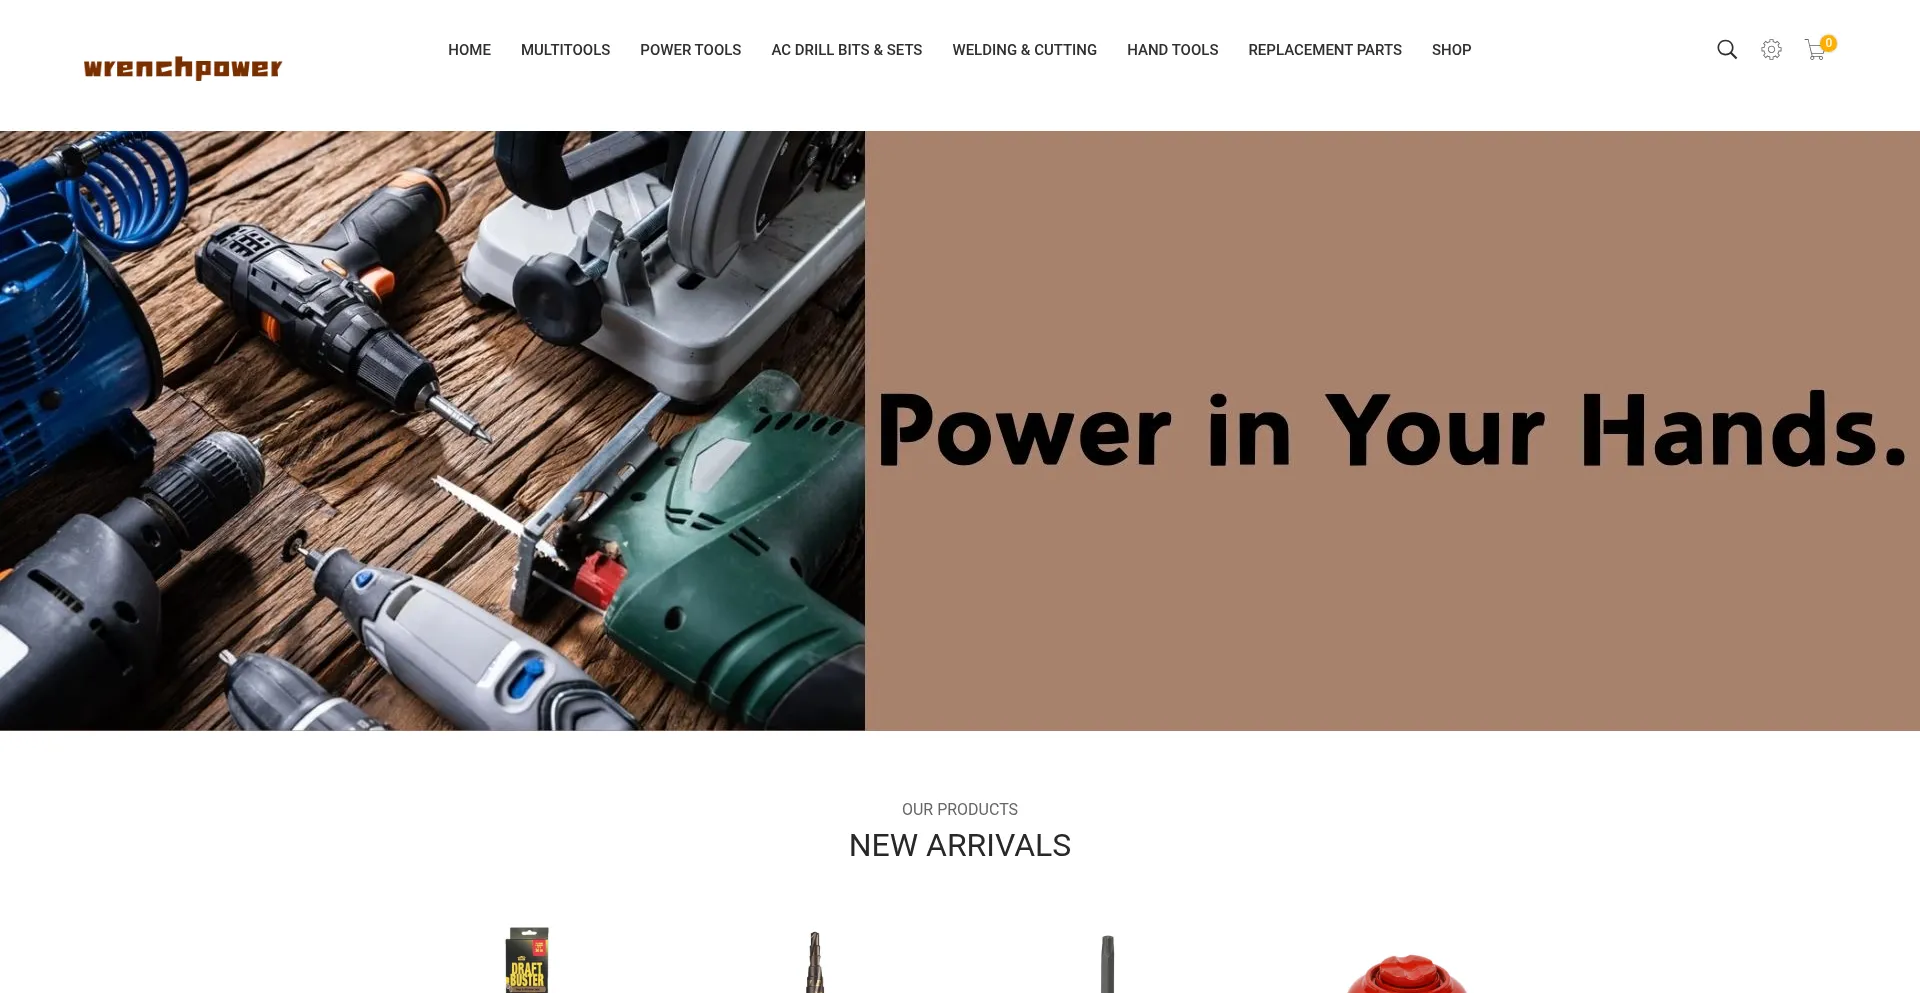
Task: Open the step drill bit product thumbnail
Action: (815, 962)
